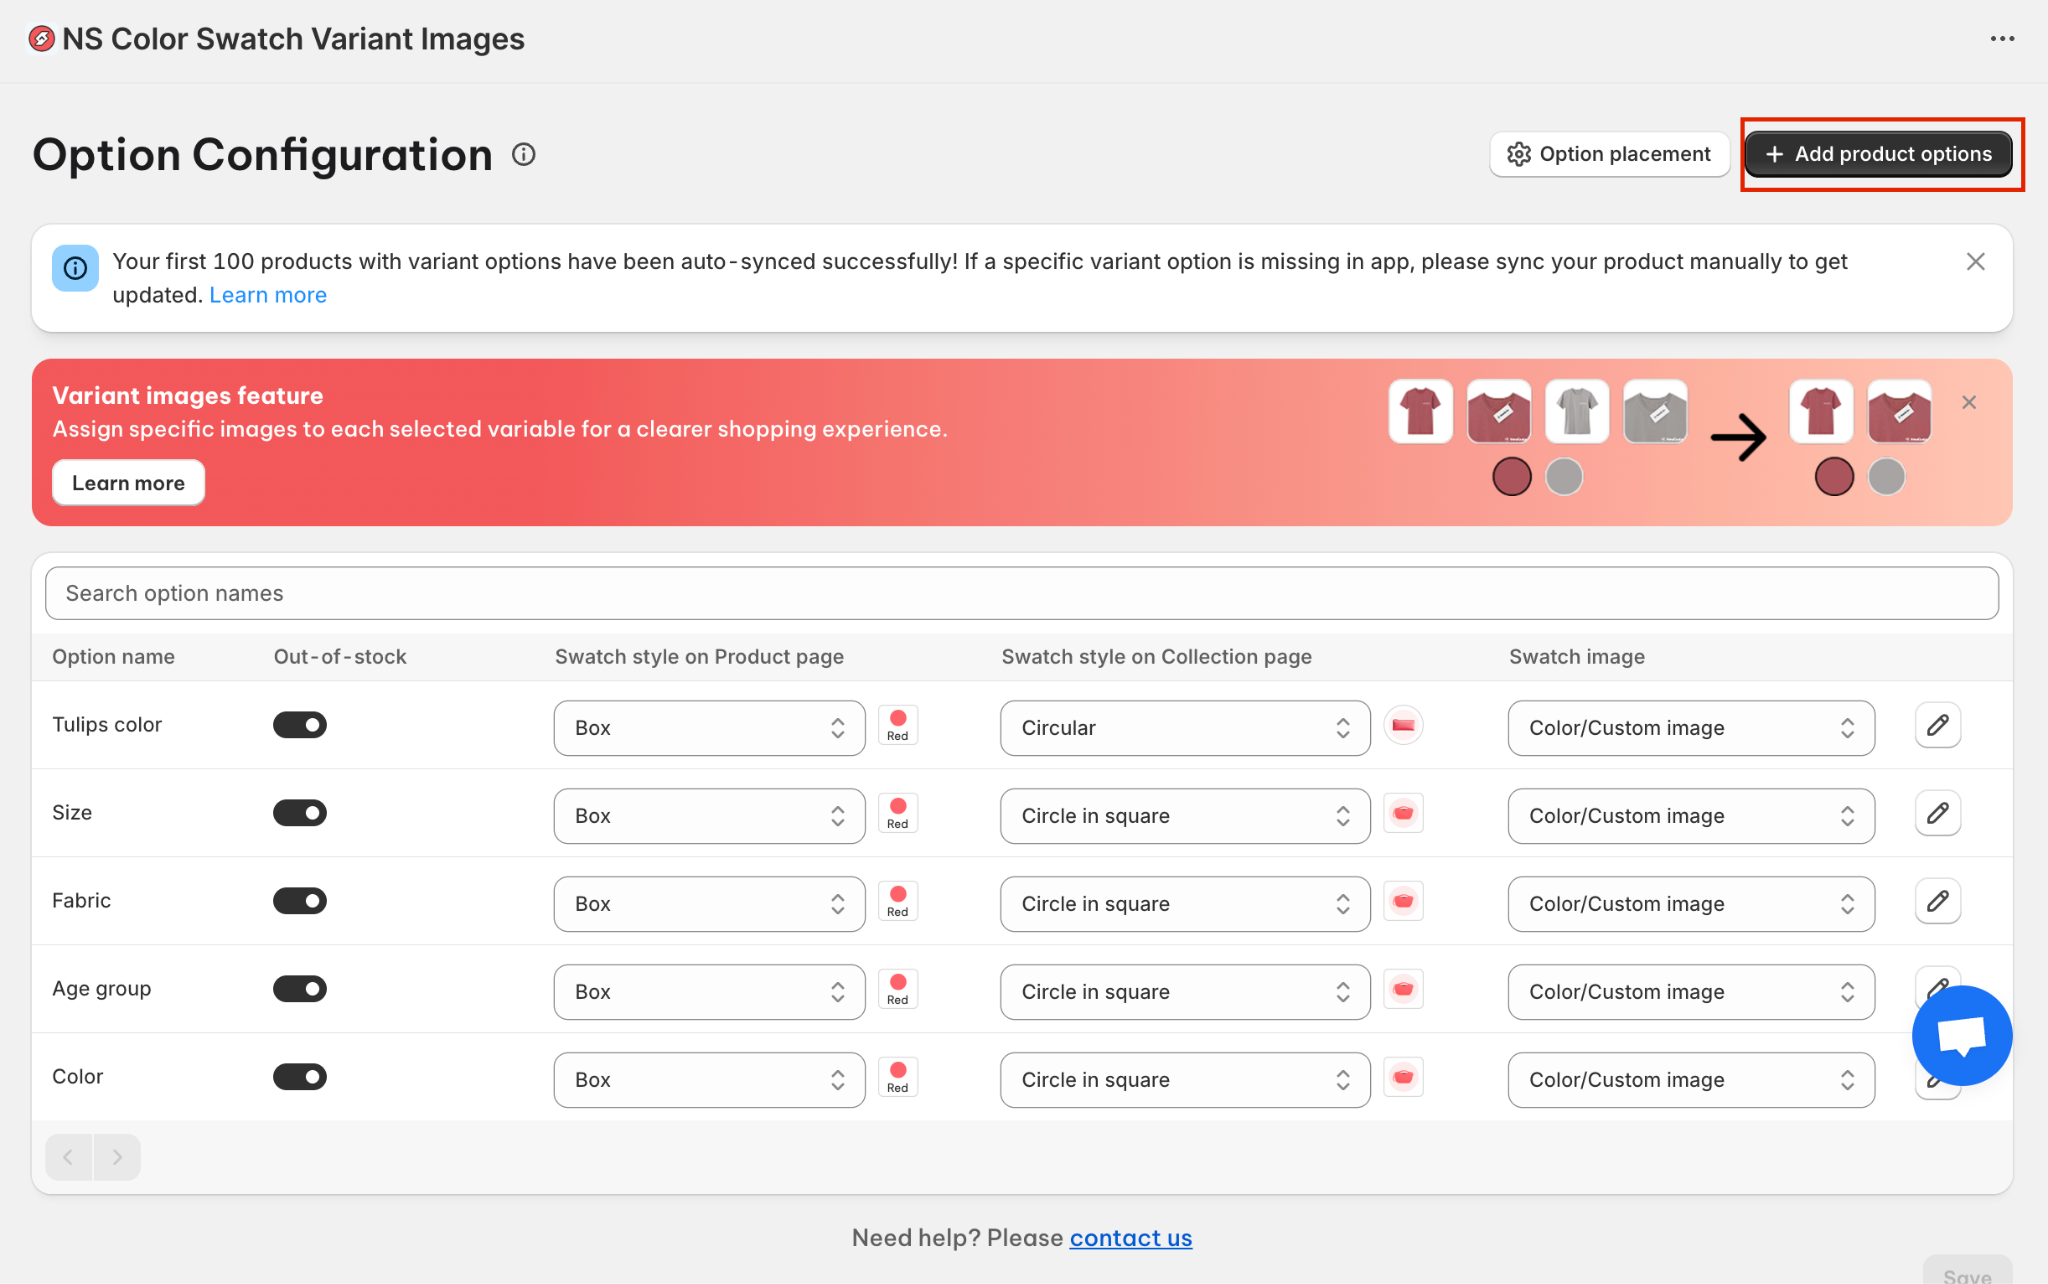Screen dimensions: 2048x1284
Task: Open Option placement settings
Action: [x=1609, y=154]
